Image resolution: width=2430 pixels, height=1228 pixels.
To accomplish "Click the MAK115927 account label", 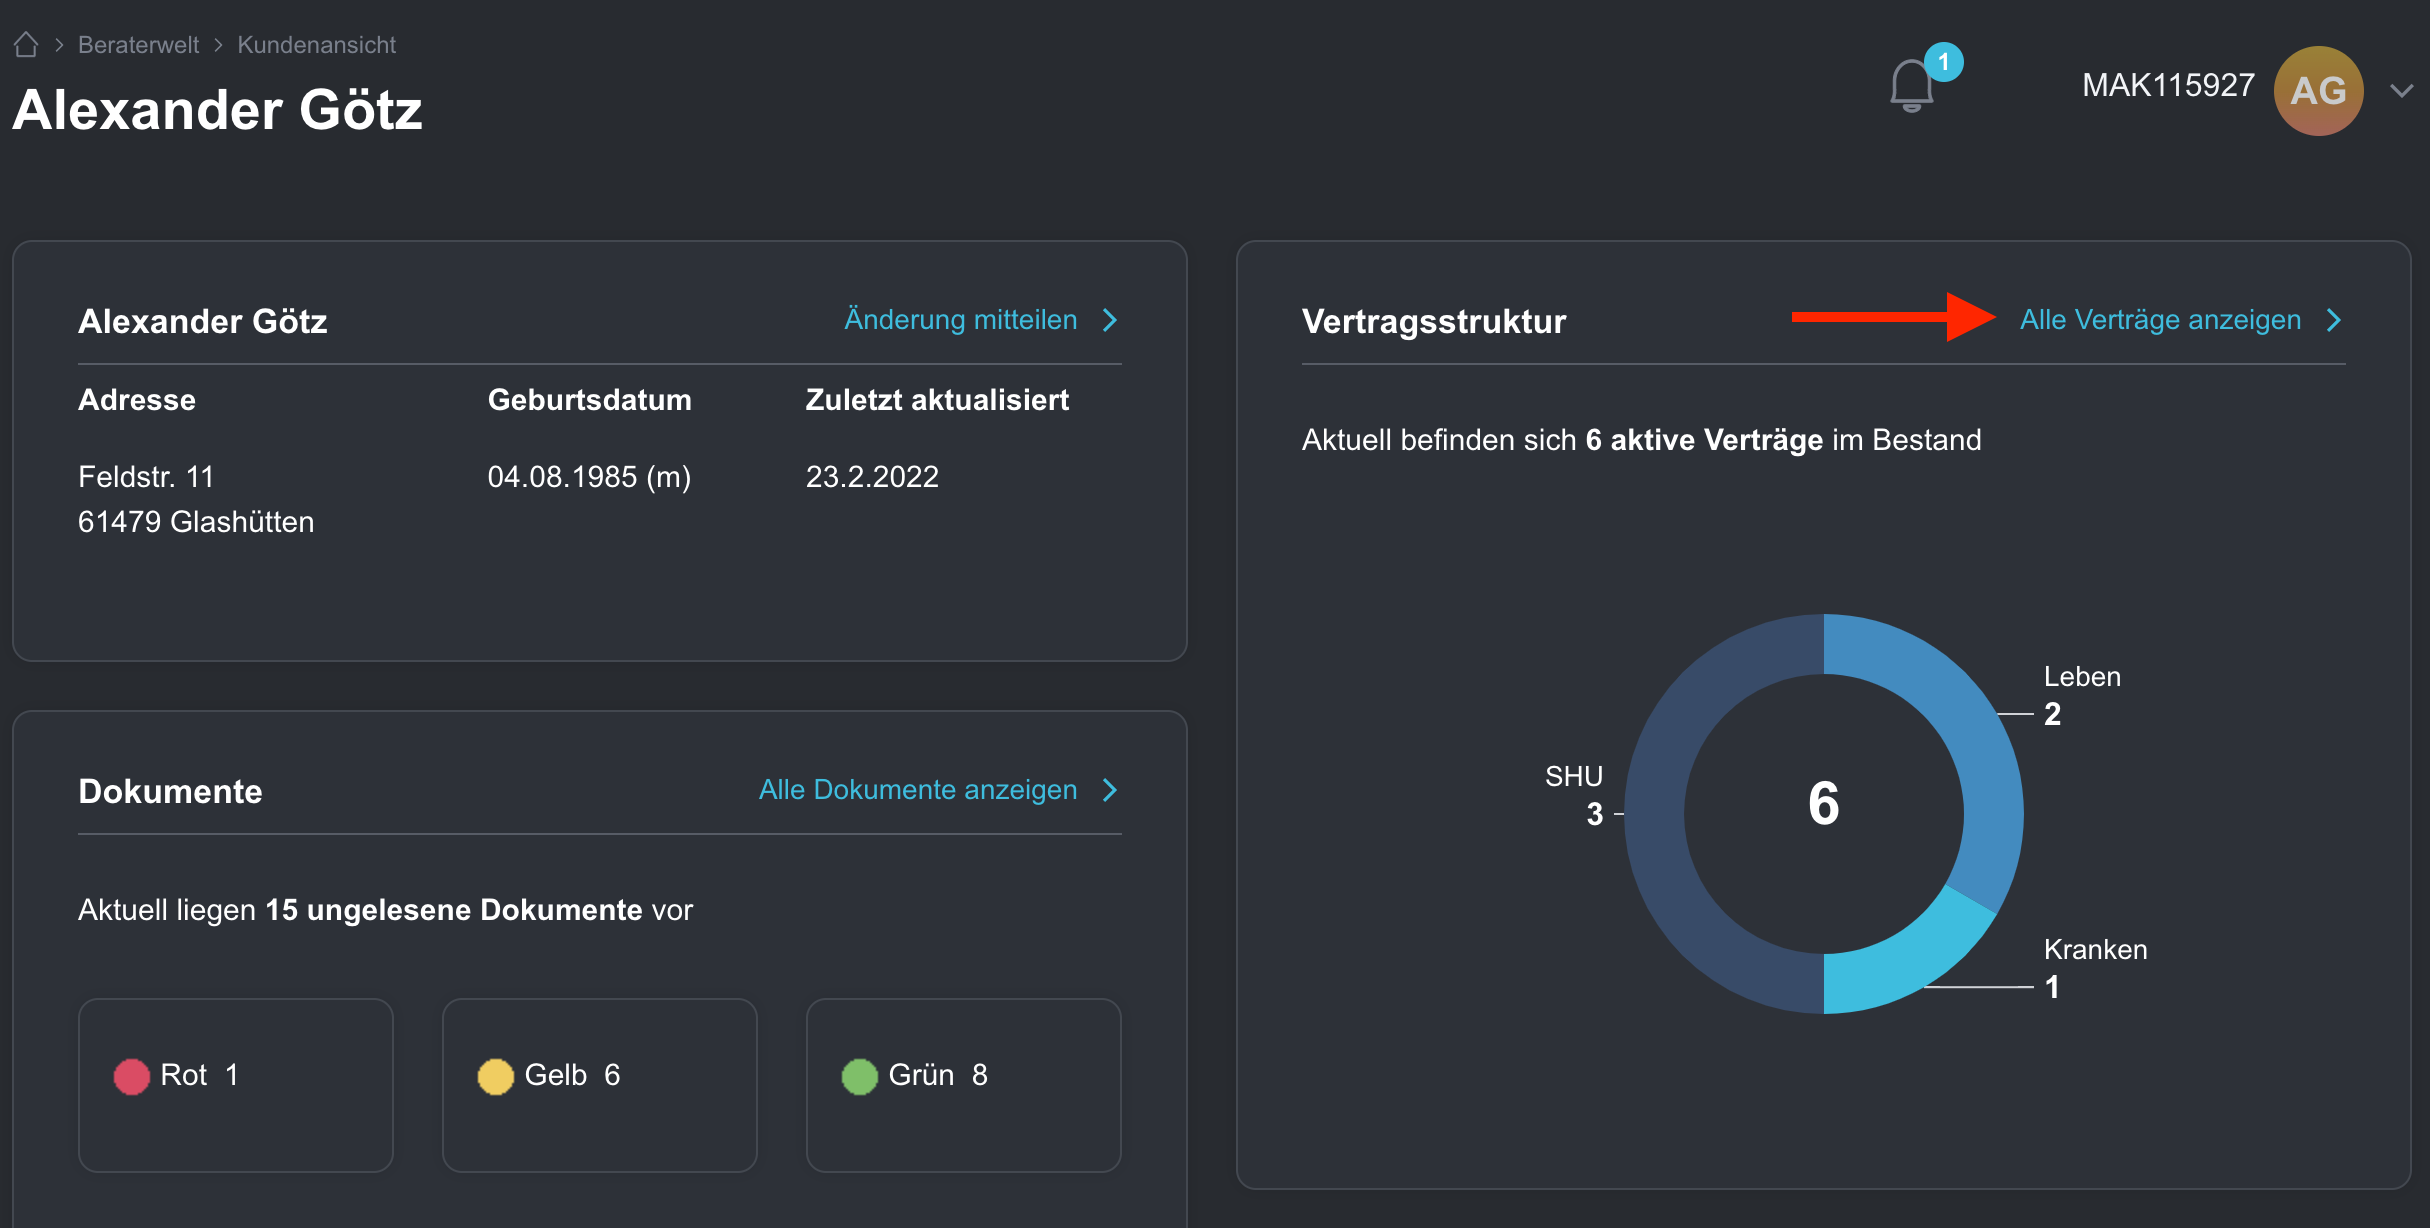I will 2167,86.
